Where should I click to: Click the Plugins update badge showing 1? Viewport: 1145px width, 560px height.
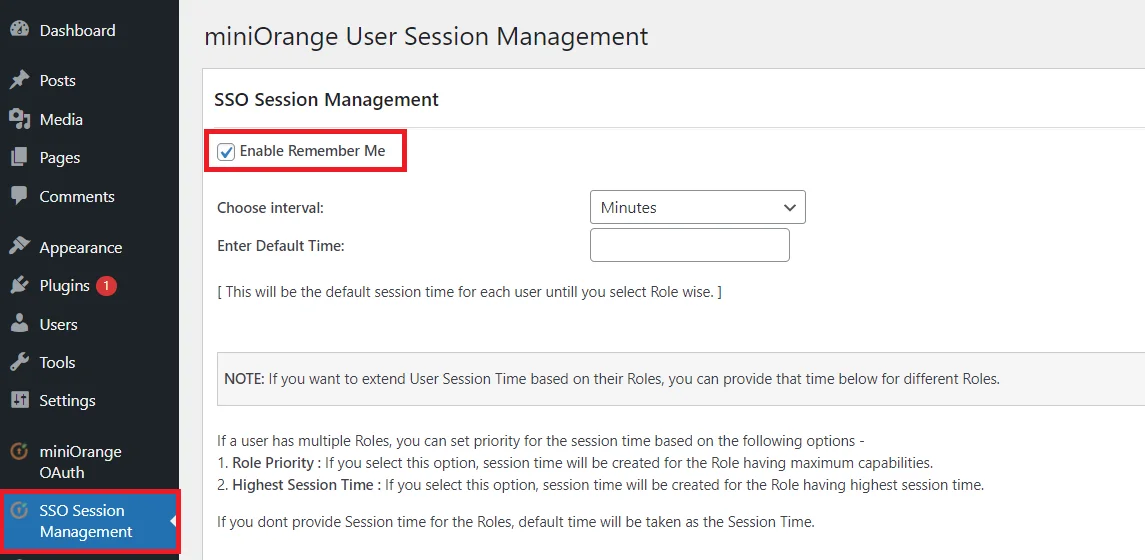(106, 286)
